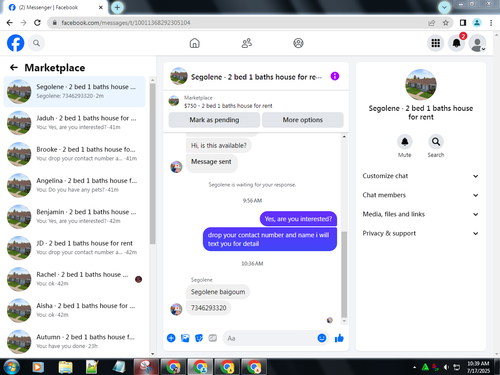Open conversation info purple icon
The width and height of the screenshot is (500, 375).
(335, 76)
